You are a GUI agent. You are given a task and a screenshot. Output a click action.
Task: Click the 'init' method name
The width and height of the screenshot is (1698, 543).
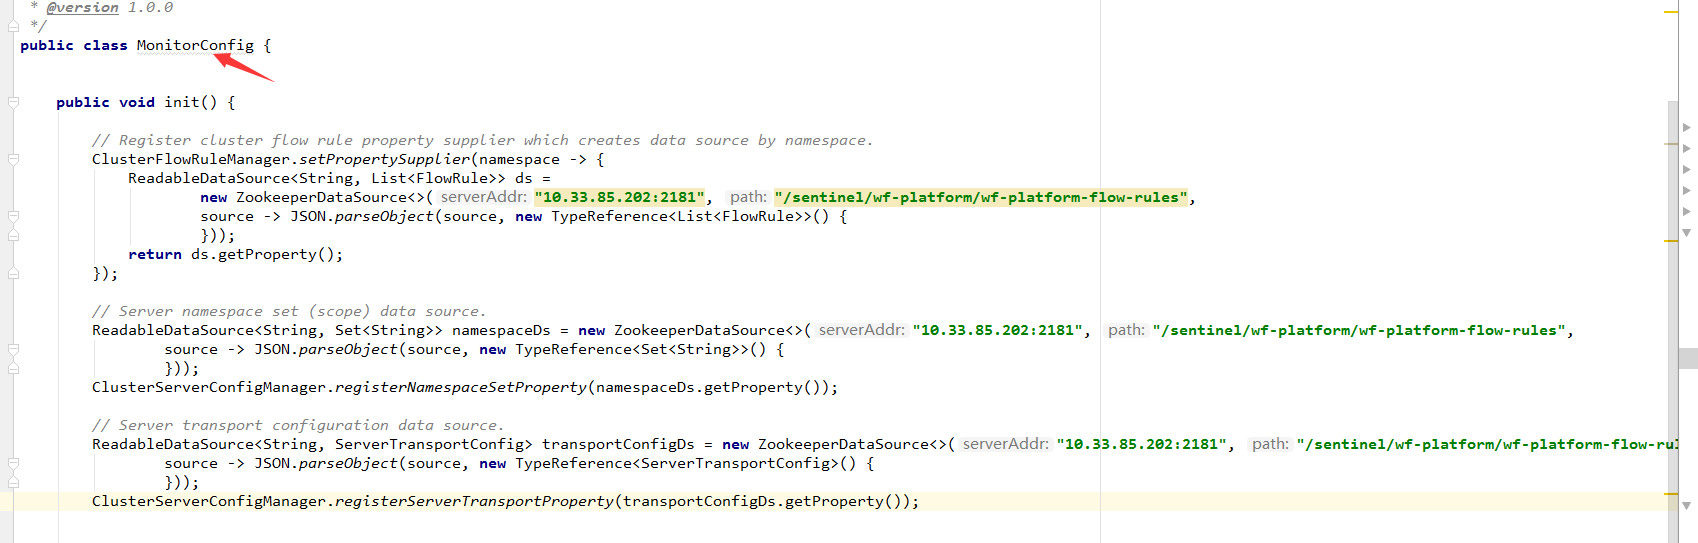182,102
